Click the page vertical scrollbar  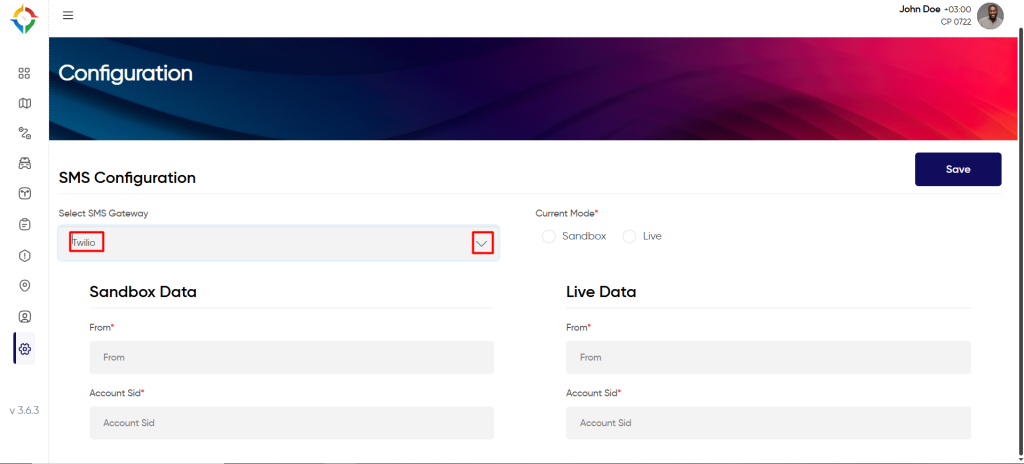pos(1020,242)
